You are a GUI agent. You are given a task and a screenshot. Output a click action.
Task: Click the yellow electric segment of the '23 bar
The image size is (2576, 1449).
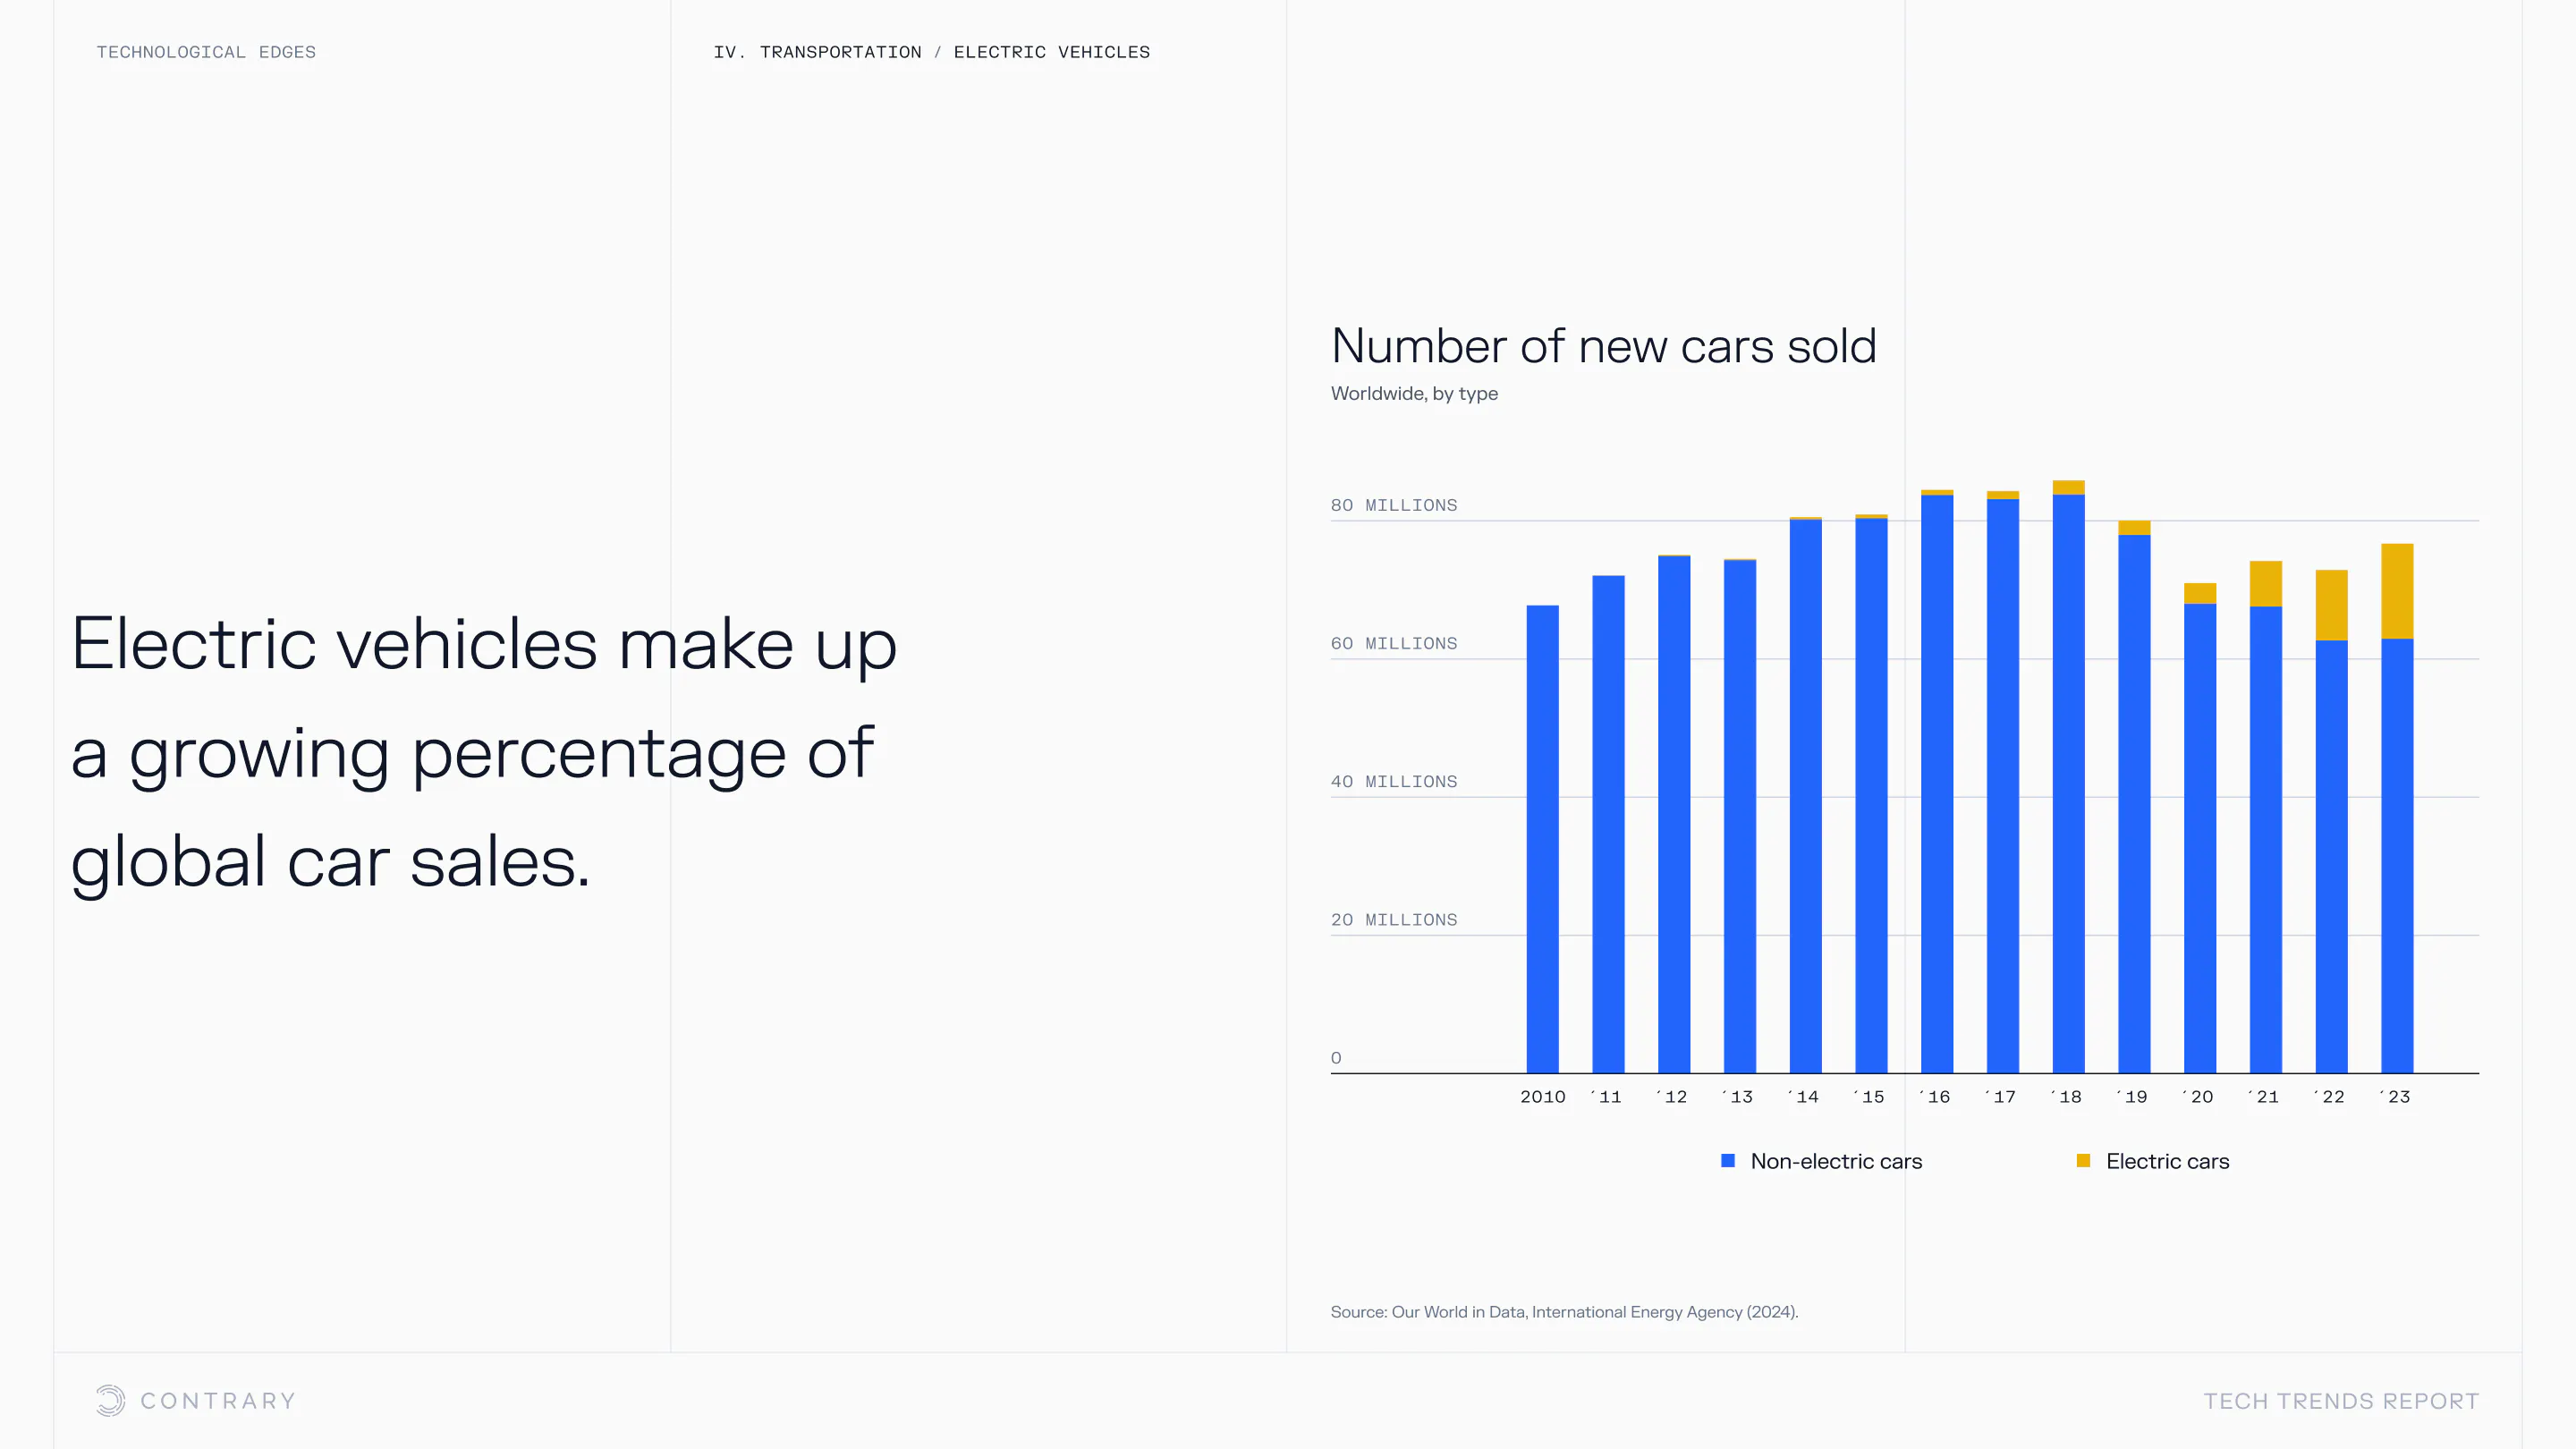tap(2397, 591)
